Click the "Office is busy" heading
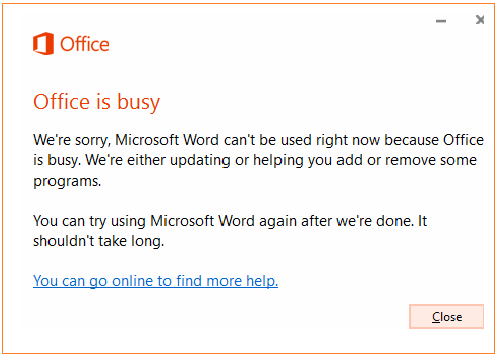 point(97,102)
